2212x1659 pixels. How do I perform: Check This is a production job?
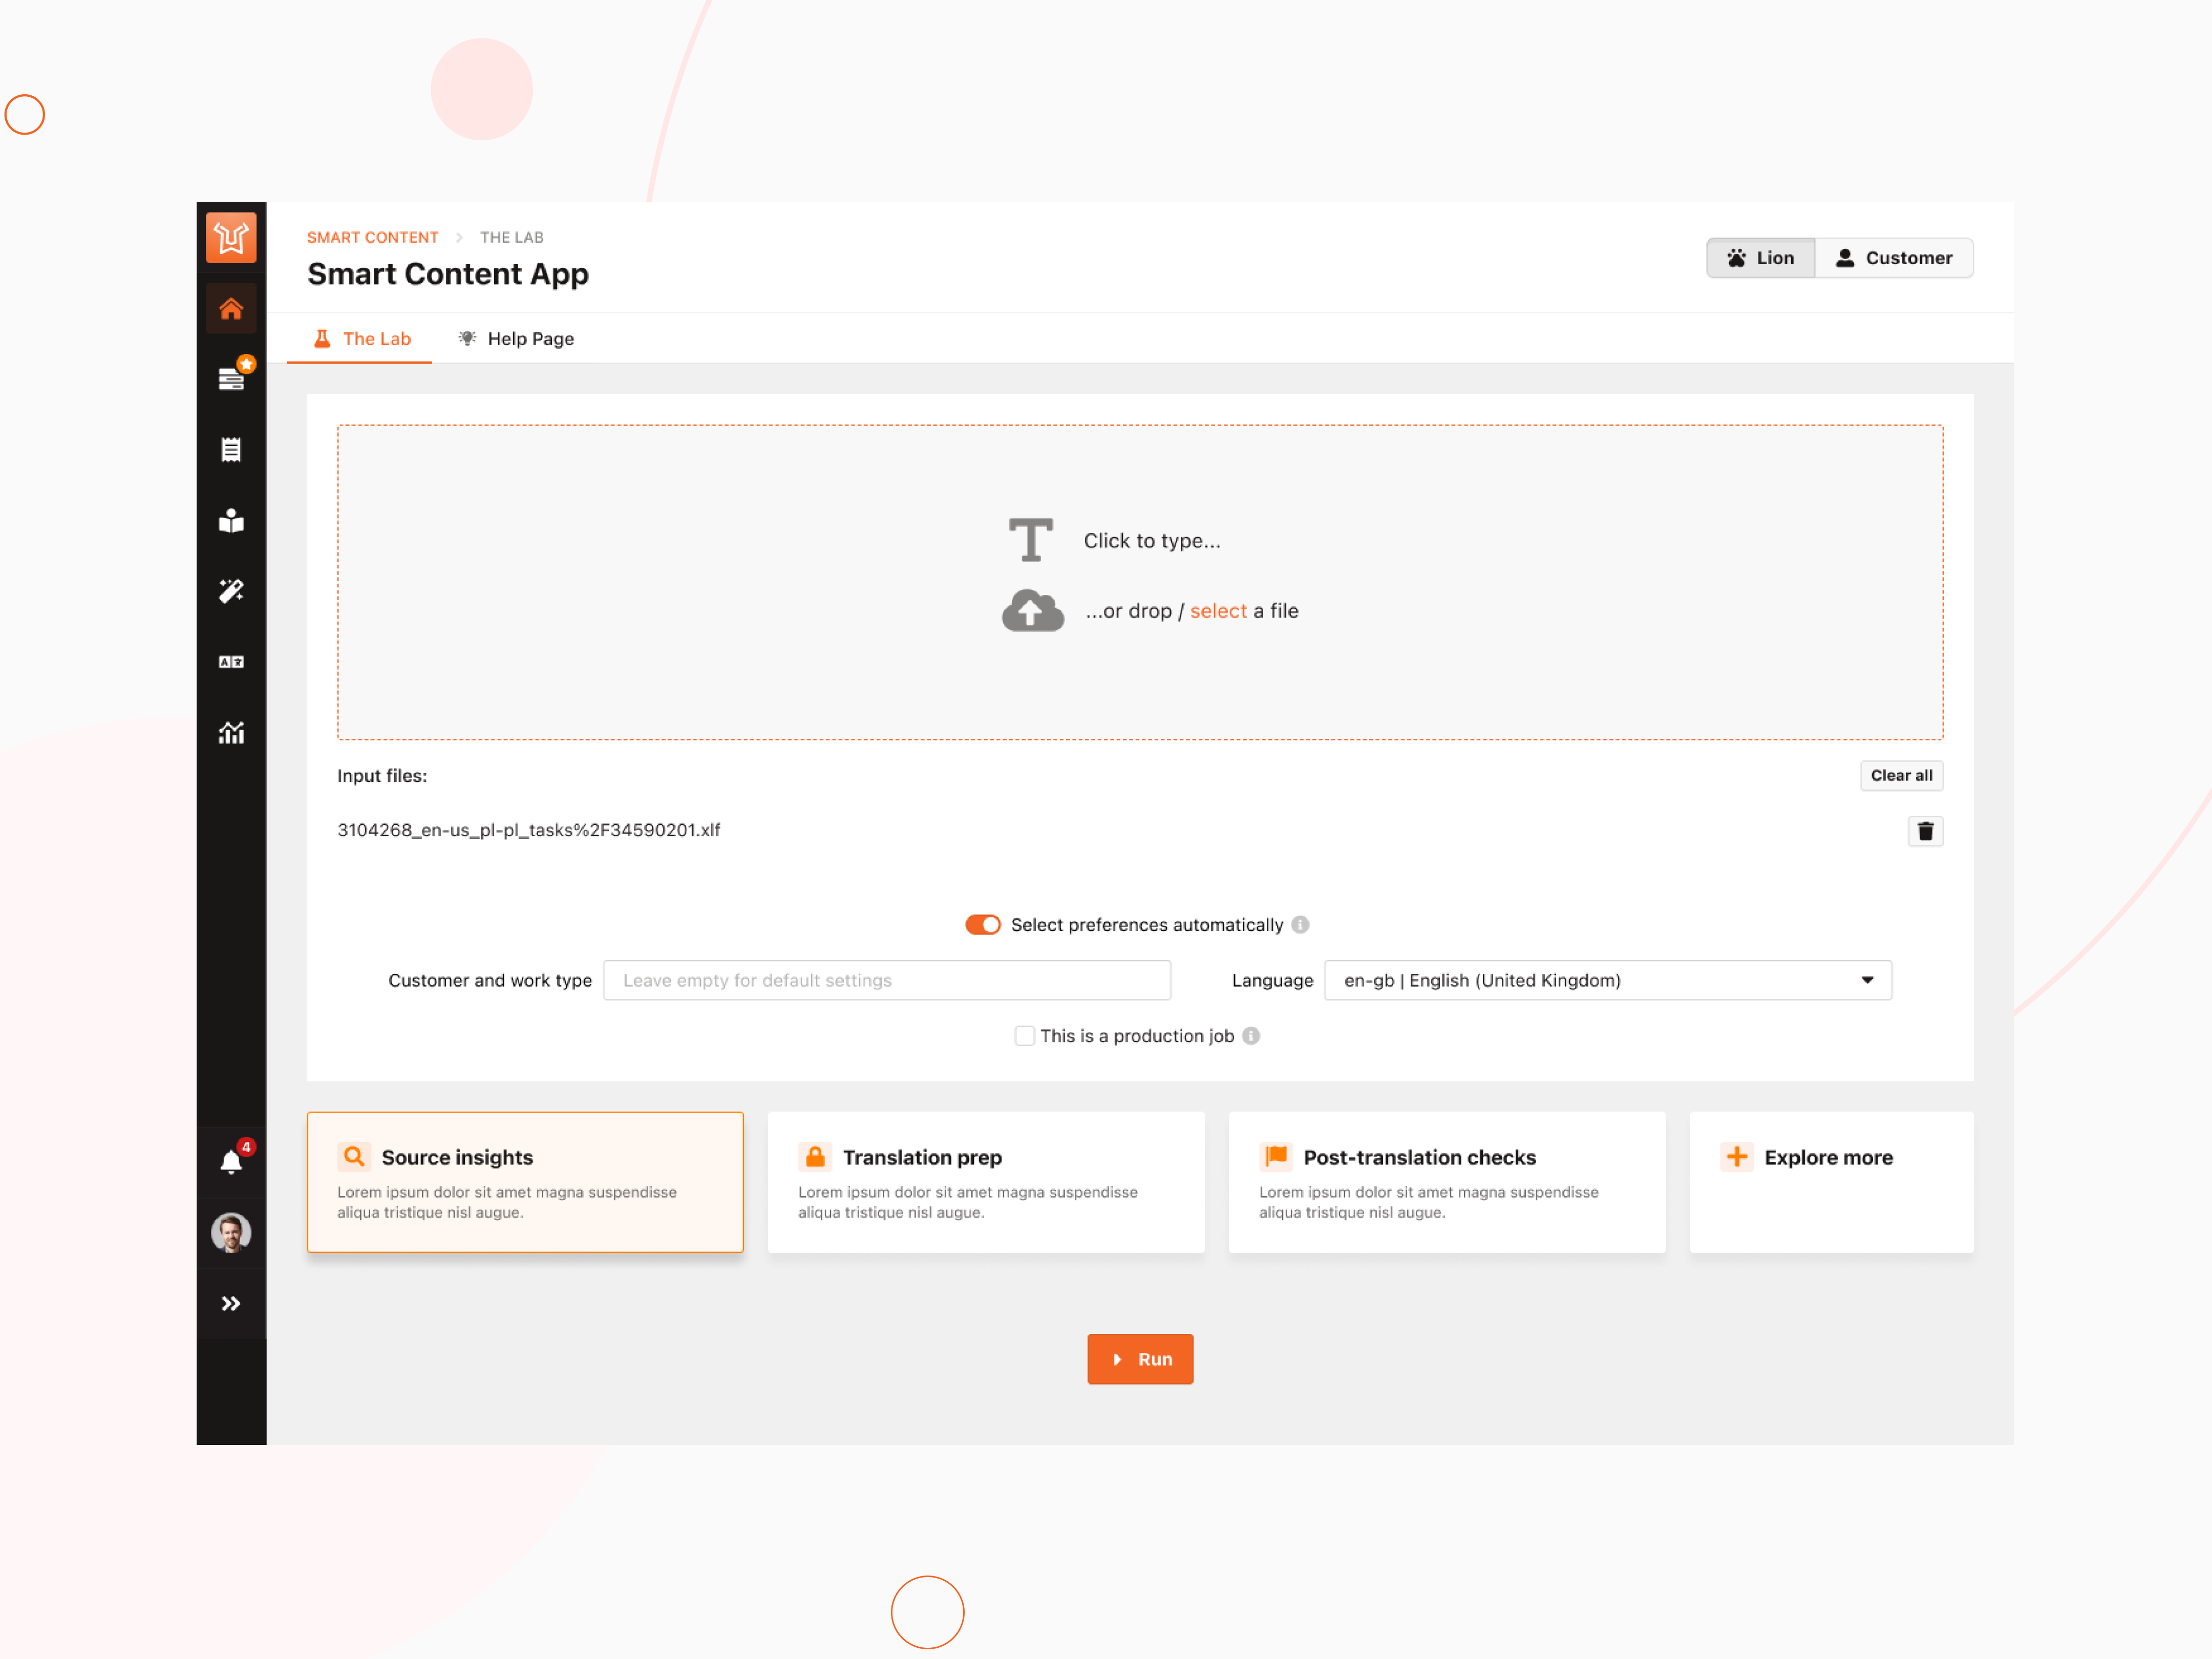(x=1024, y=1036)
